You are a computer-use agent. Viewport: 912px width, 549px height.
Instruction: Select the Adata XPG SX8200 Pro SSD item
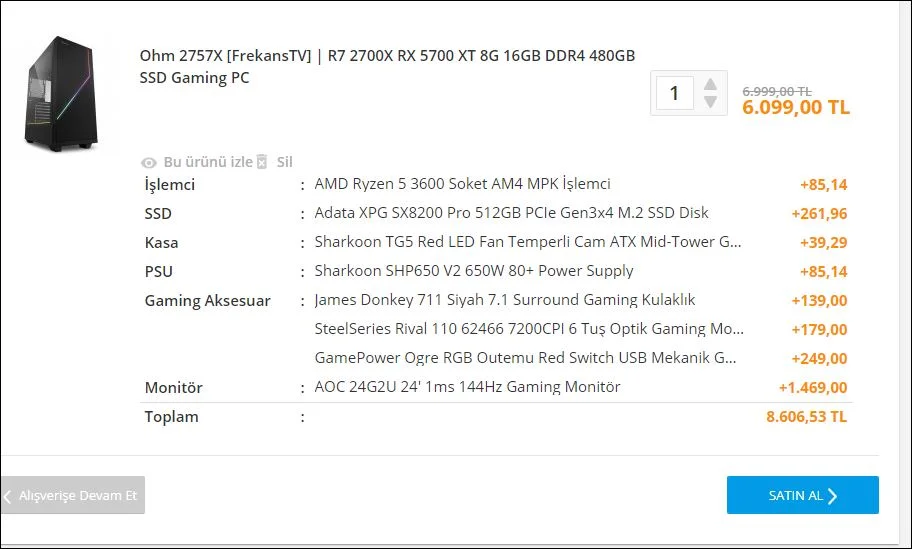pos(511,213)
